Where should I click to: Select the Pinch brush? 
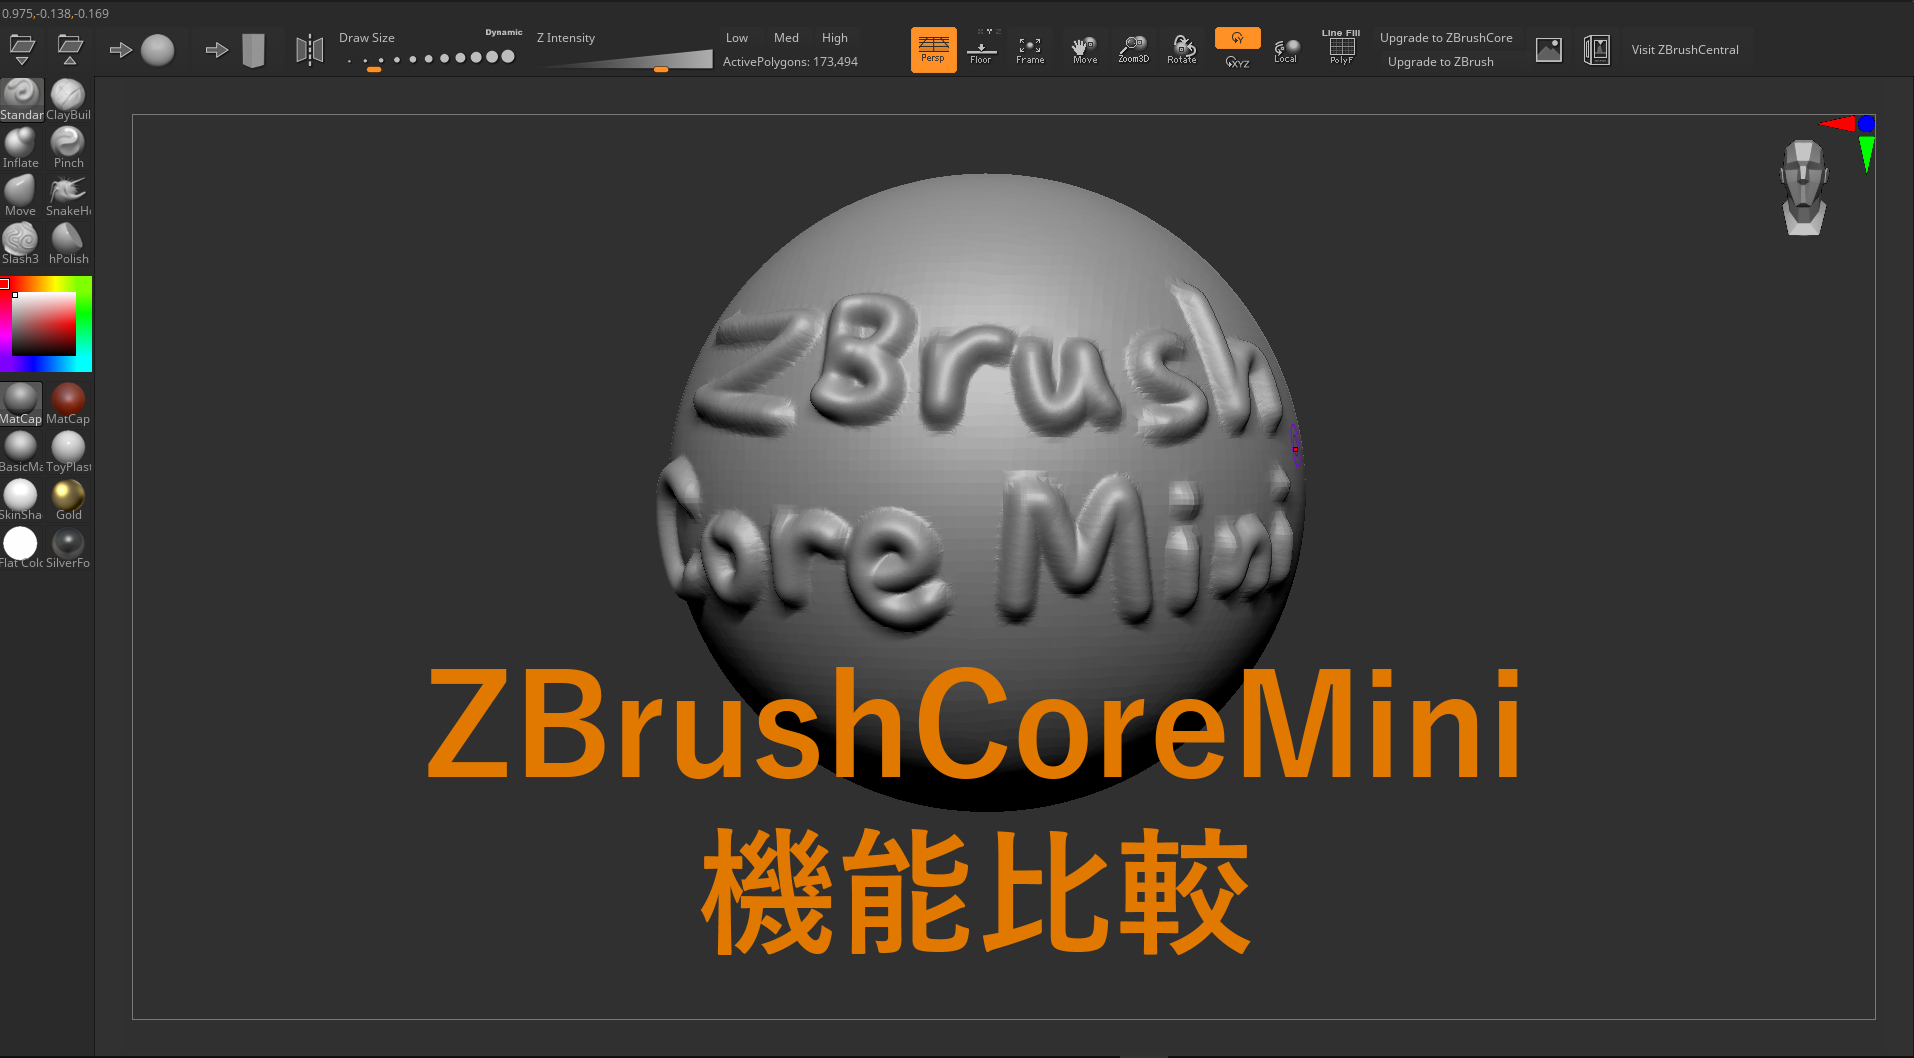point(68,148)
